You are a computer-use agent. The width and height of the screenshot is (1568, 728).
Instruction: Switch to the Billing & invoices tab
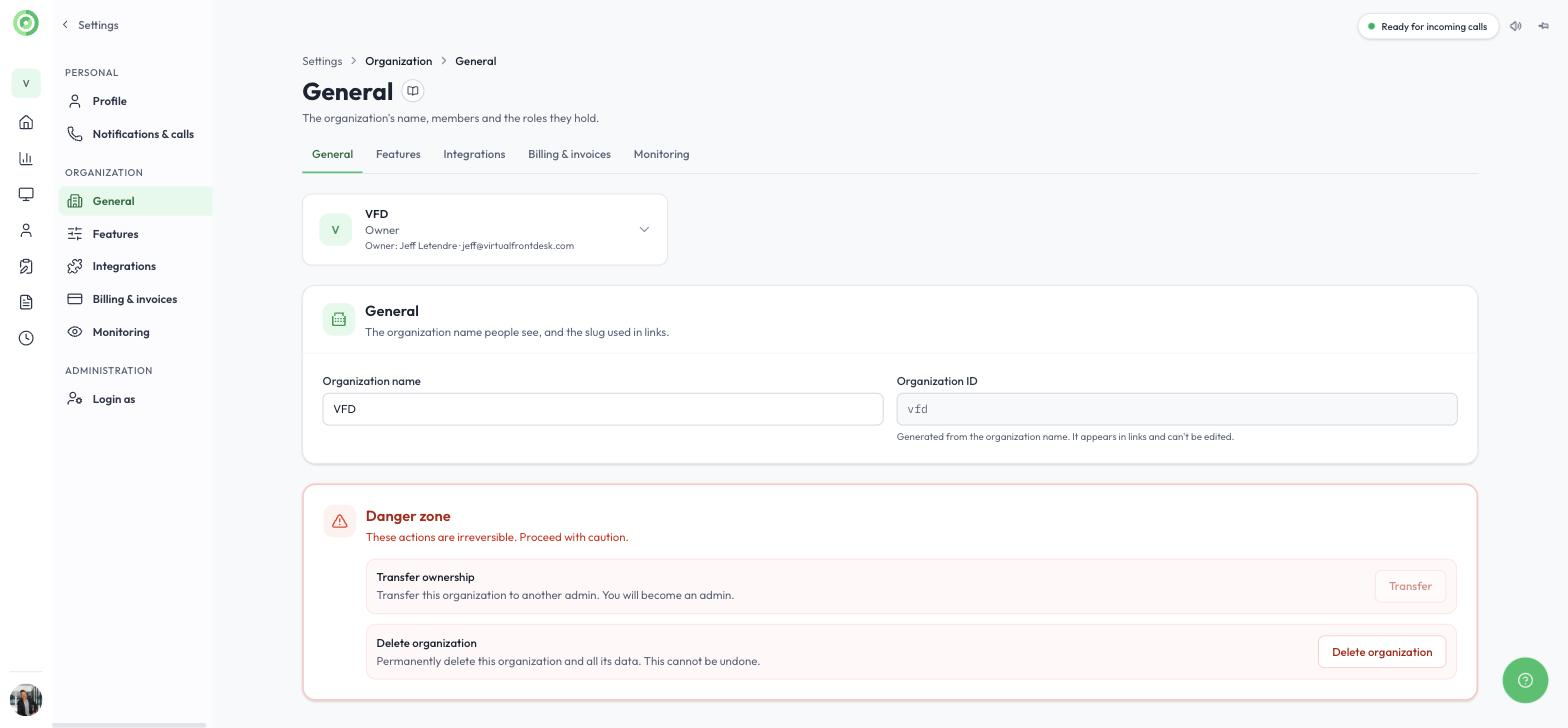[x=569, y=154]
